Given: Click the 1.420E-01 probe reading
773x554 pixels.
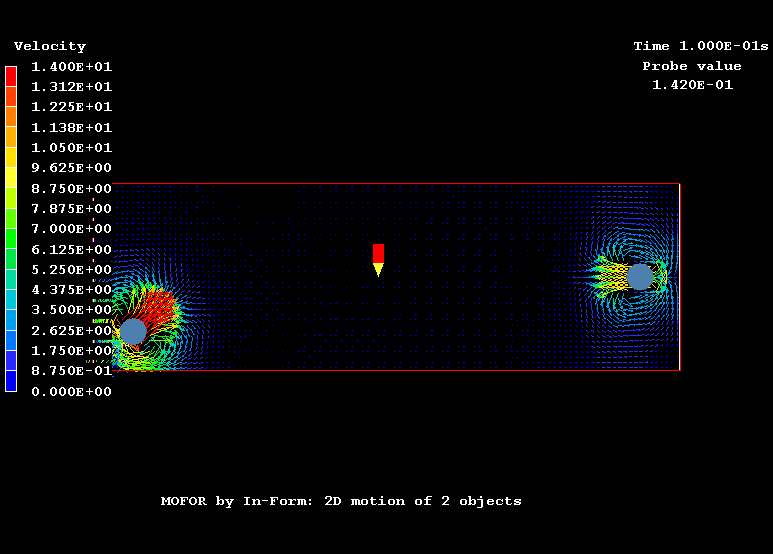Looking at the screenshot, I should (692, 85).
